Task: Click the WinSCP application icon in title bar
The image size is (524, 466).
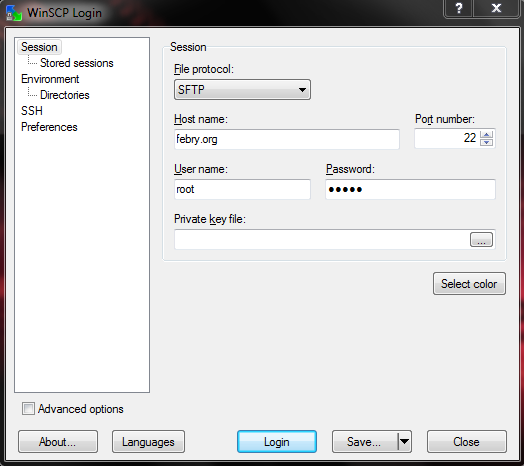Action: [14, 13]
